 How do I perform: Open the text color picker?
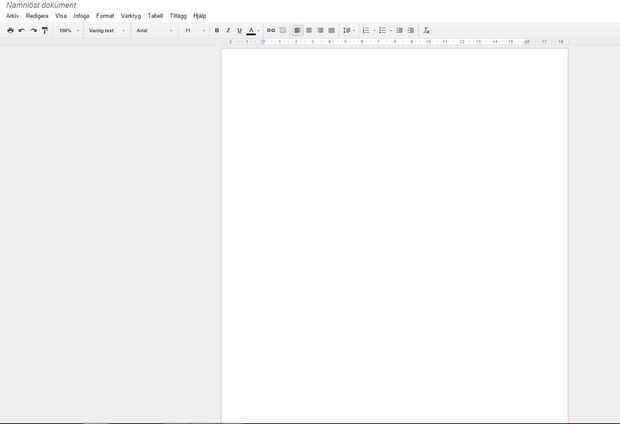(x=251, y=30)
